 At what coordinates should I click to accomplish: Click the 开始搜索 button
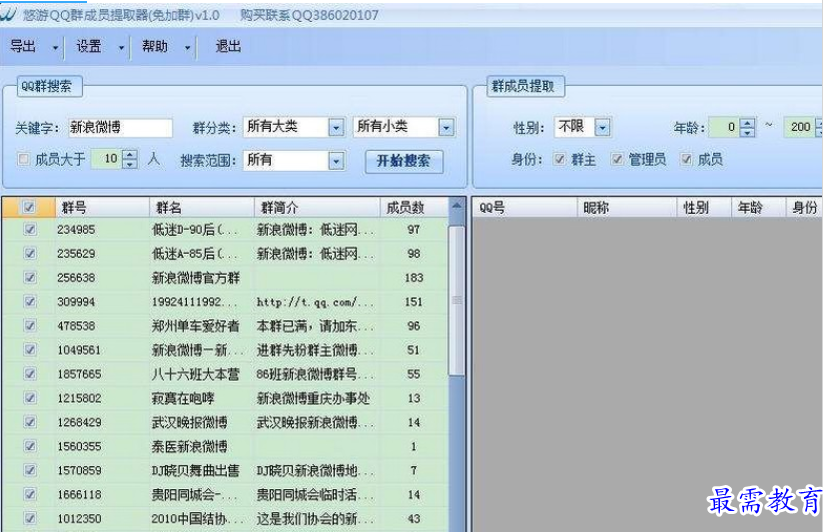(404, 161)
